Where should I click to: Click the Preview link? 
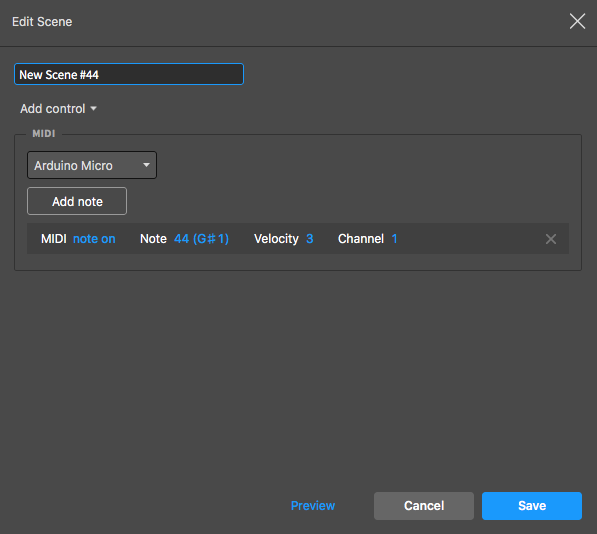(x=313, y=505)
